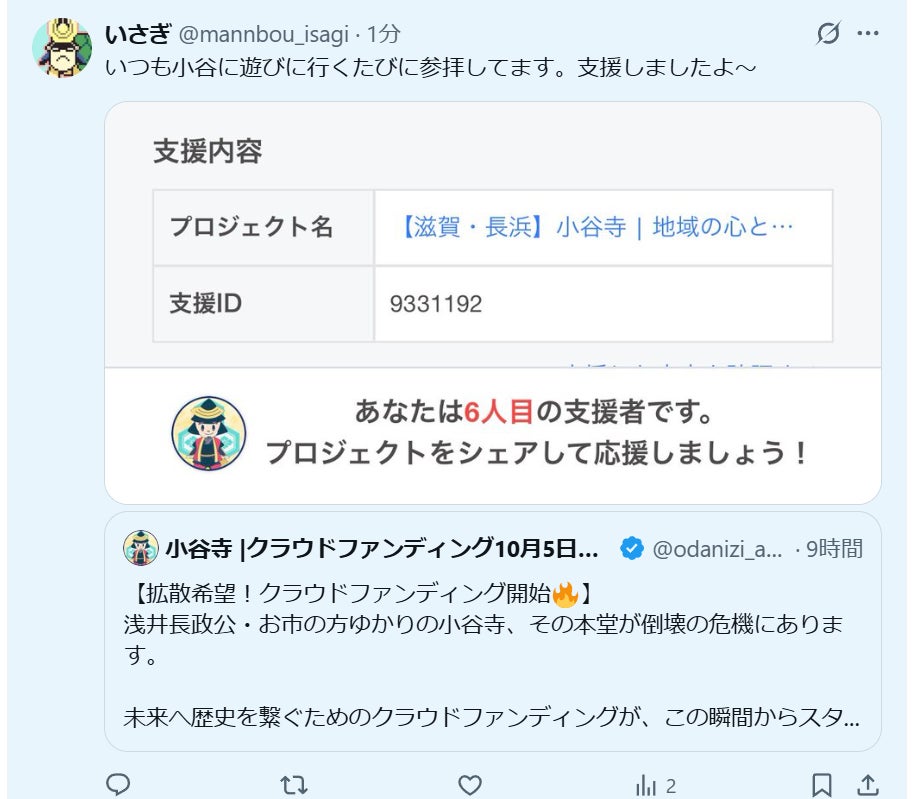Click the @mannbou_isagi handle

(263, 35)
